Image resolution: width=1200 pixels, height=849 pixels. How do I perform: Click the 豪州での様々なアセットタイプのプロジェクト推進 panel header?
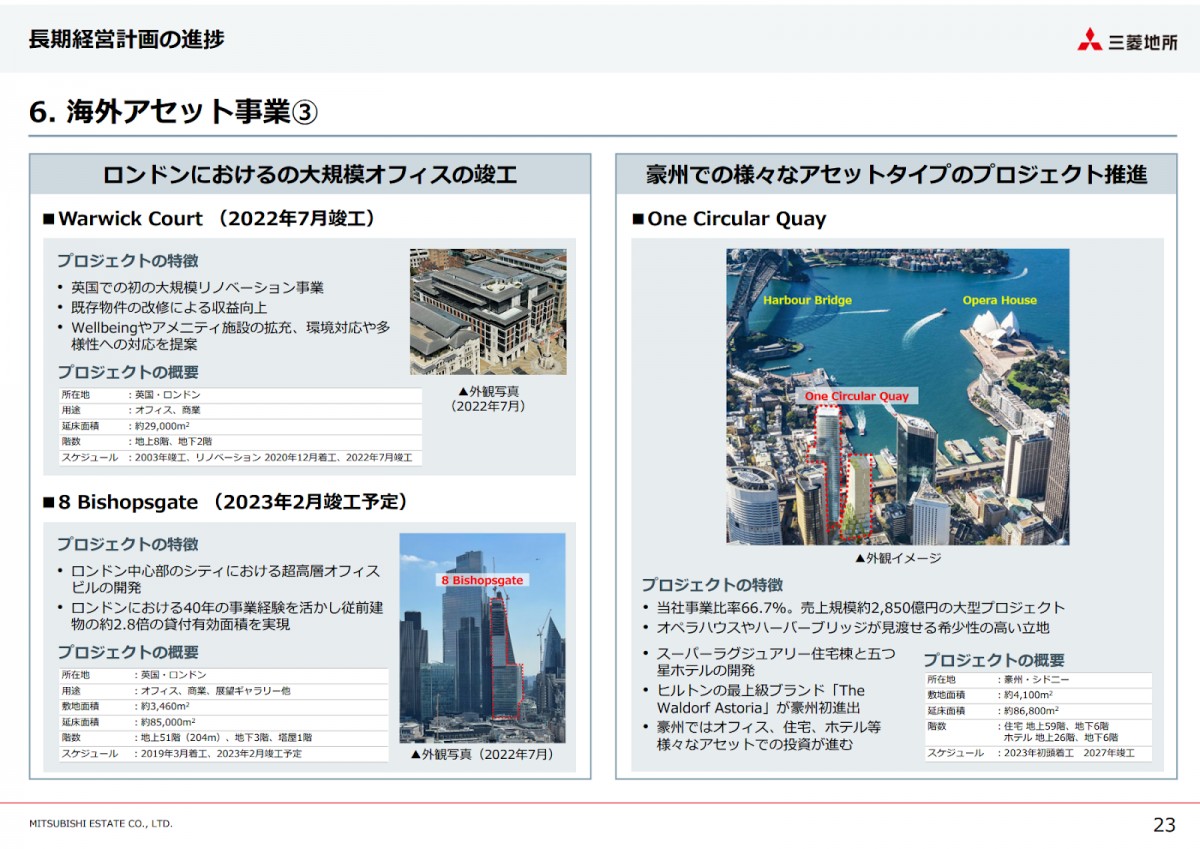pos(896,175)
